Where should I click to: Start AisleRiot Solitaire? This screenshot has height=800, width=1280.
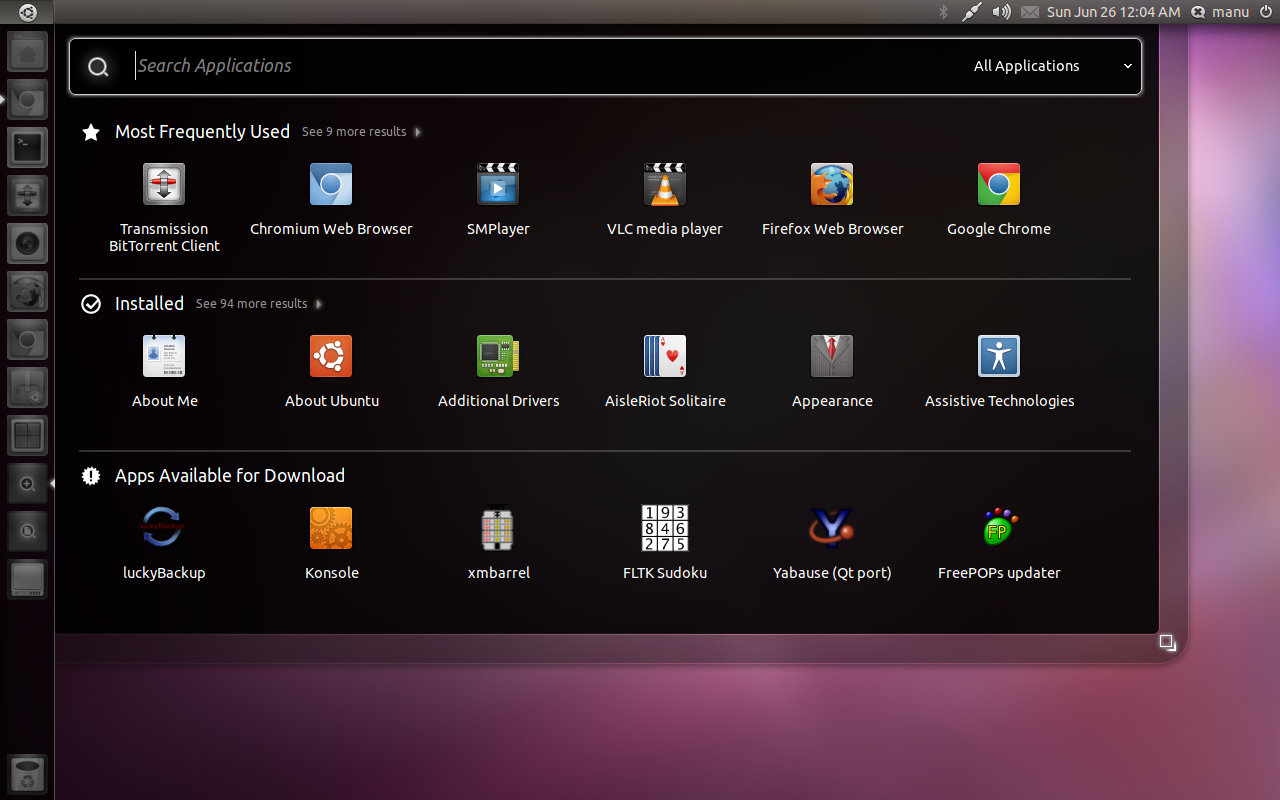pyautogui.click(x=665, y=372)
